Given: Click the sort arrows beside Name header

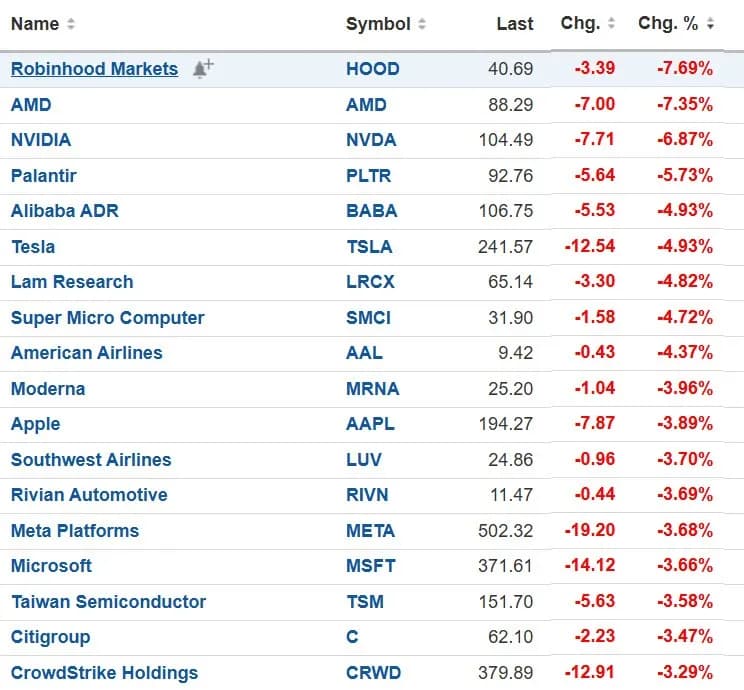Looking at the screenshot, I should click(x=71, y=24).
